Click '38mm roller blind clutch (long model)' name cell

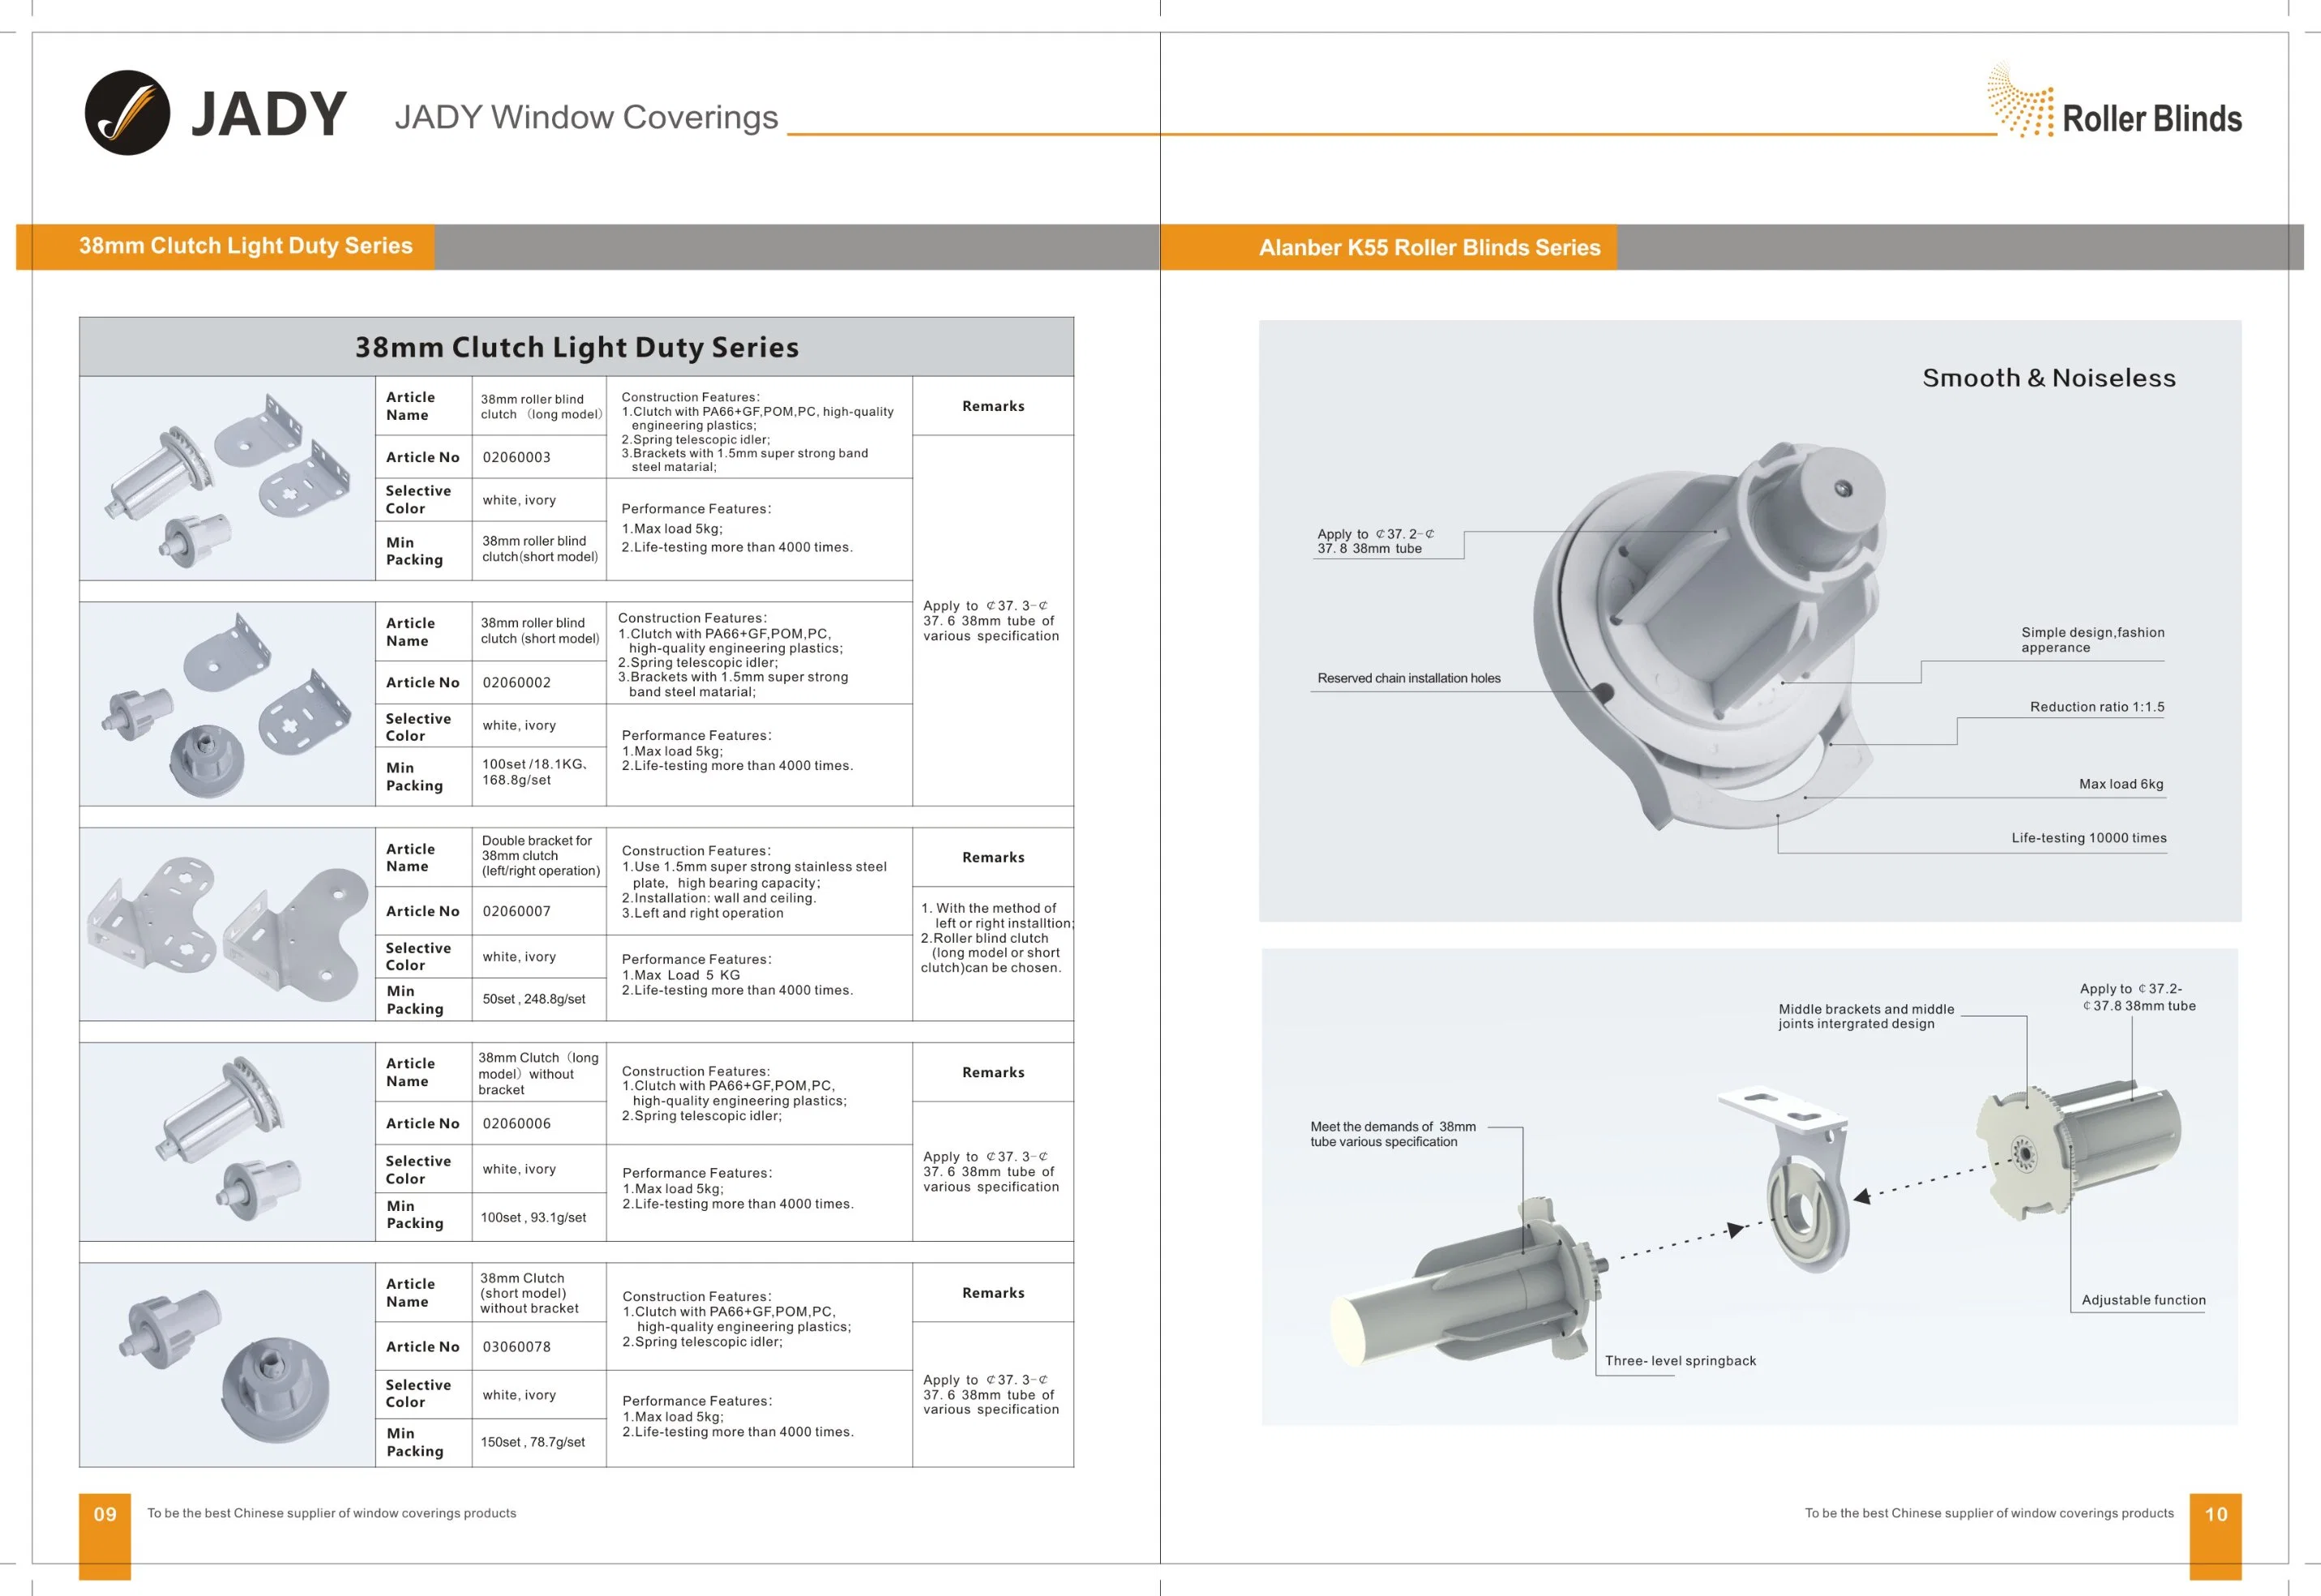click(x=541, y=407)
